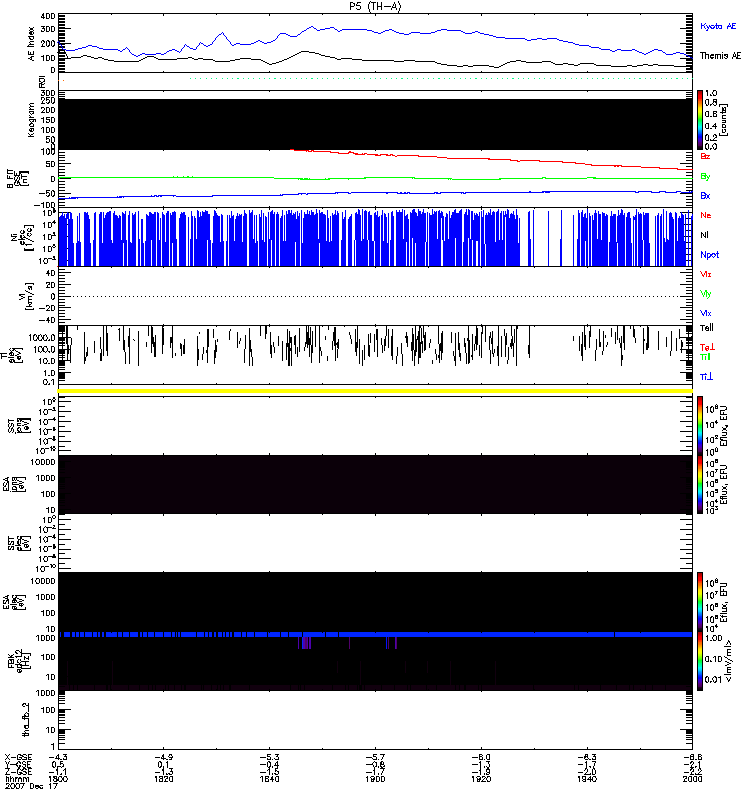Image resolution: width=750 pixels, height=800 pixels.
Task: Click the Keogram counts color bar
Action: [x=700, y=120]
